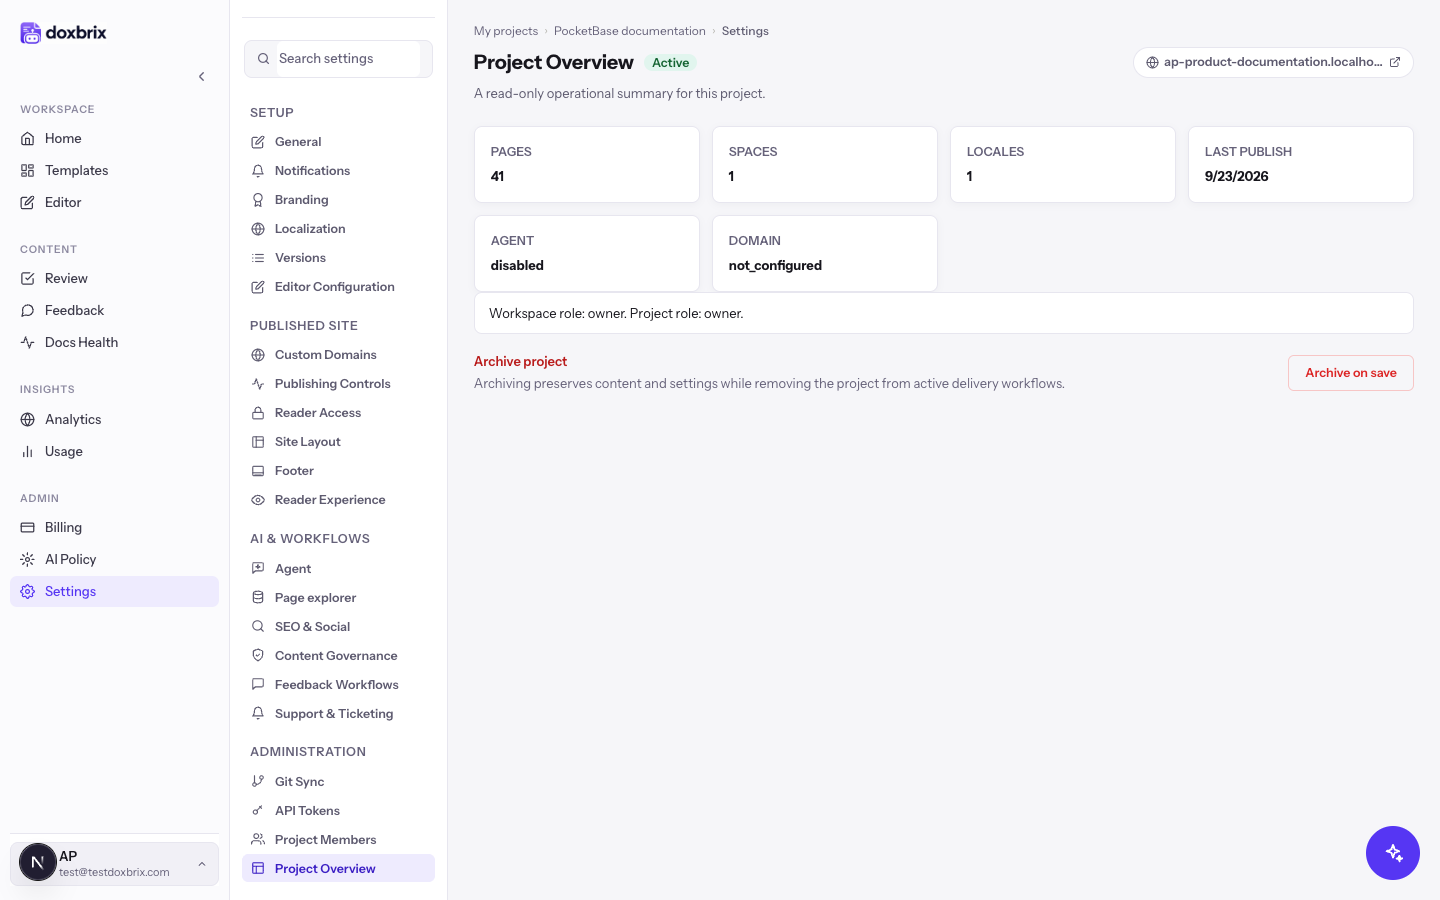This screenshot has height=900, width=1440.
Task: Collapse the left sidebar with the chevron
Action: 202,77
